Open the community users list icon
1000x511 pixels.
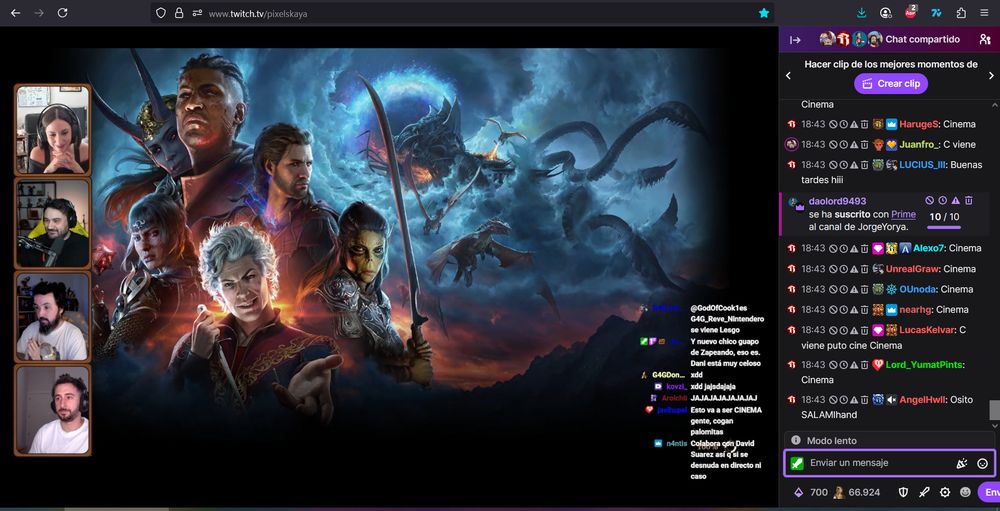[x=985, y=40]
